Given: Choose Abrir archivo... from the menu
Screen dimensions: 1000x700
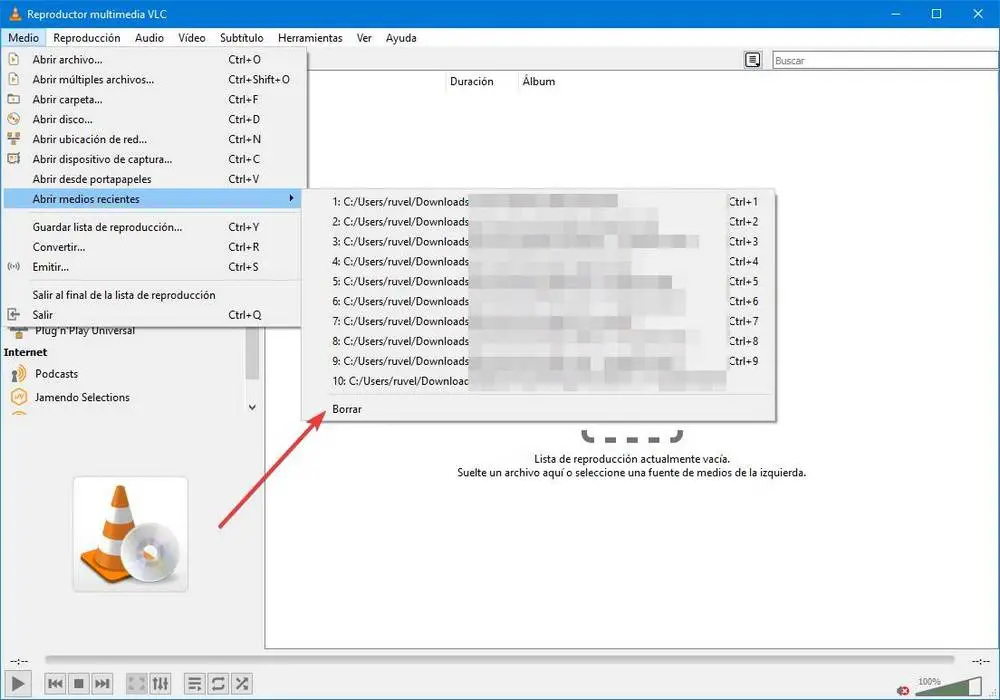Looking at the screenshot, I should coord(153,59).
